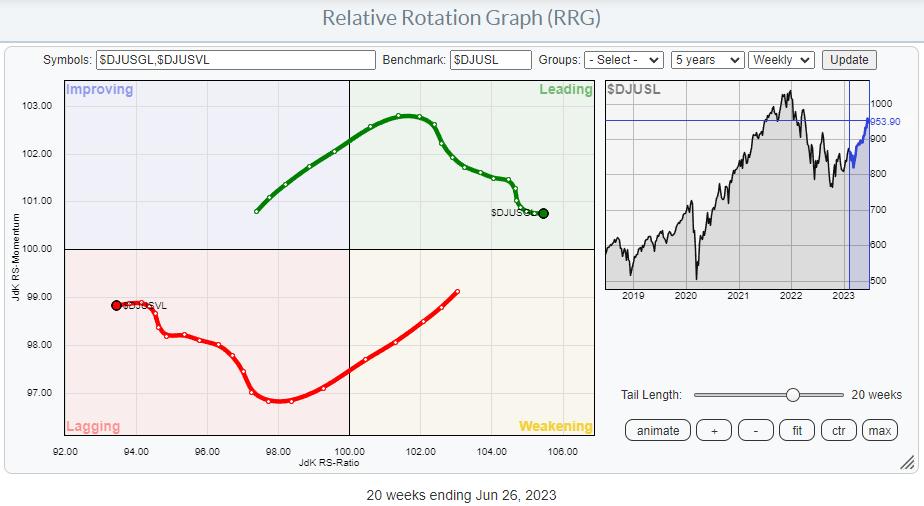Open the Groups select dropdown
The height and width of the screenshot is (506, 924).
(x=625, y=60)
